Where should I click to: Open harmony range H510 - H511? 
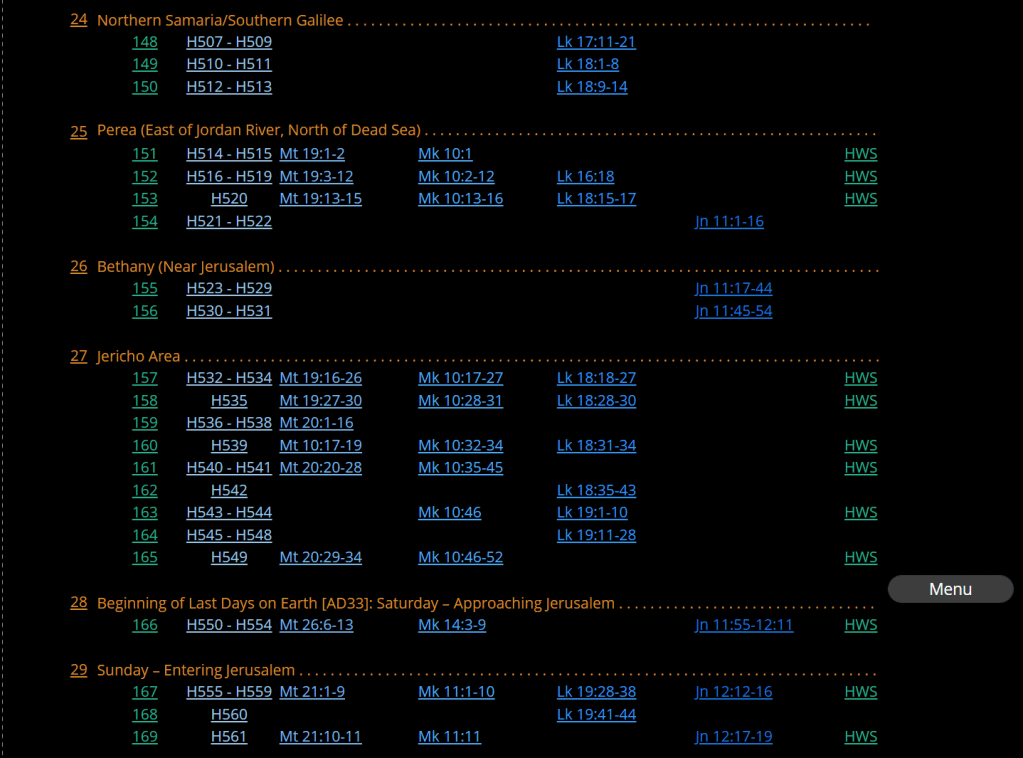(x=229, y=64)
